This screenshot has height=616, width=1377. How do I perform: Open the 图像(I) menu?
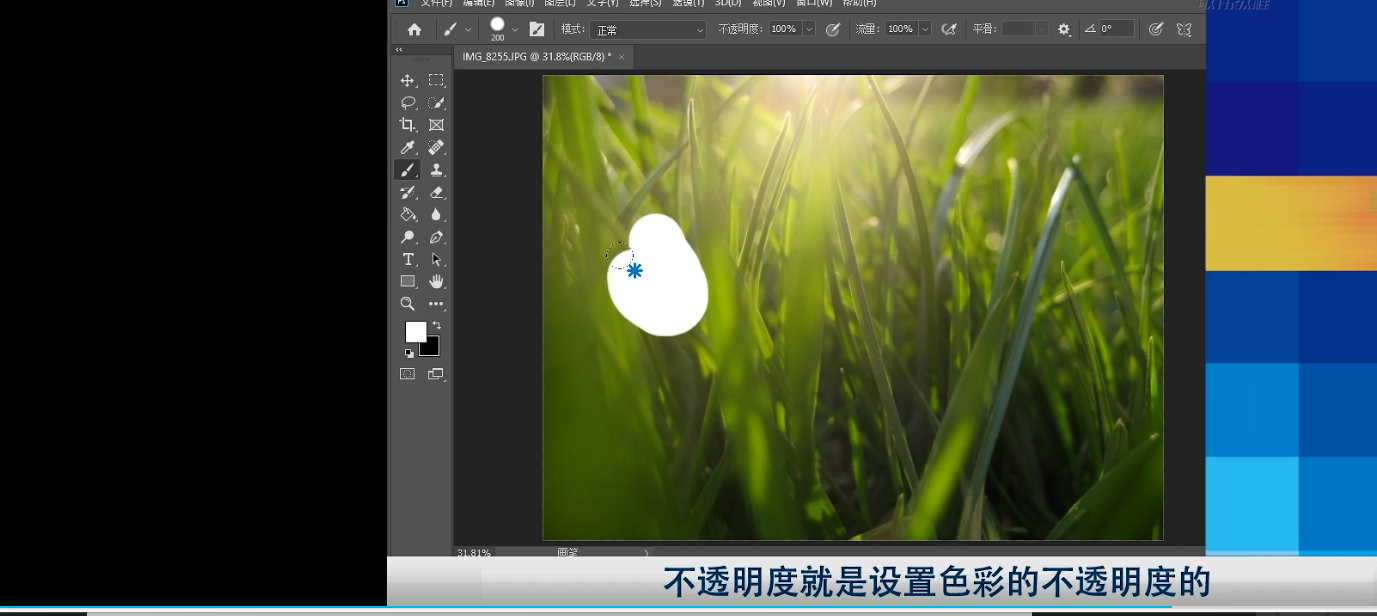click(x=520, y=3)
